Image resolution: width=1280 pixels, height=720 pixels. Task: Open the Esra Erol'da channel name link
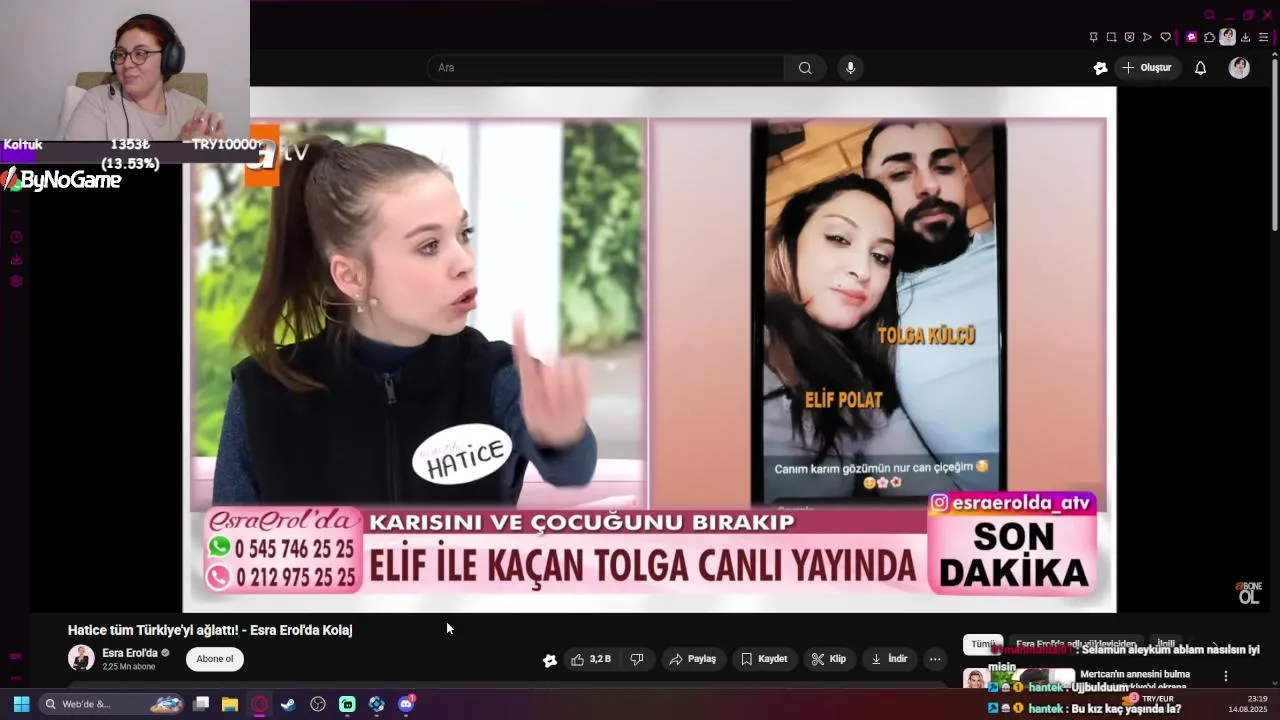[x=130, y=653]
